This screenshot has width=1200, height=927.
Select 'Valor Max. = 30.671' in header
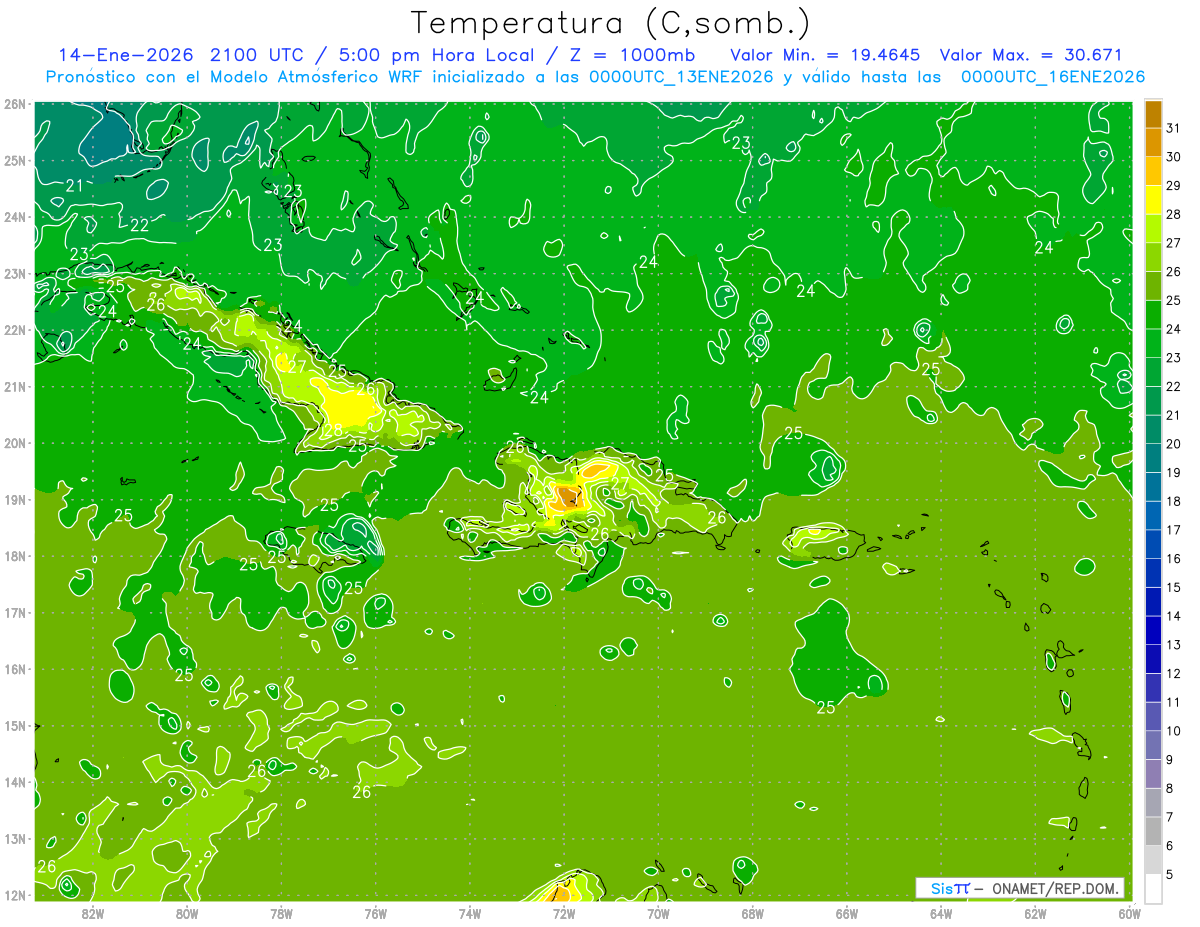pyautogui.click(x=1031, y=55)
